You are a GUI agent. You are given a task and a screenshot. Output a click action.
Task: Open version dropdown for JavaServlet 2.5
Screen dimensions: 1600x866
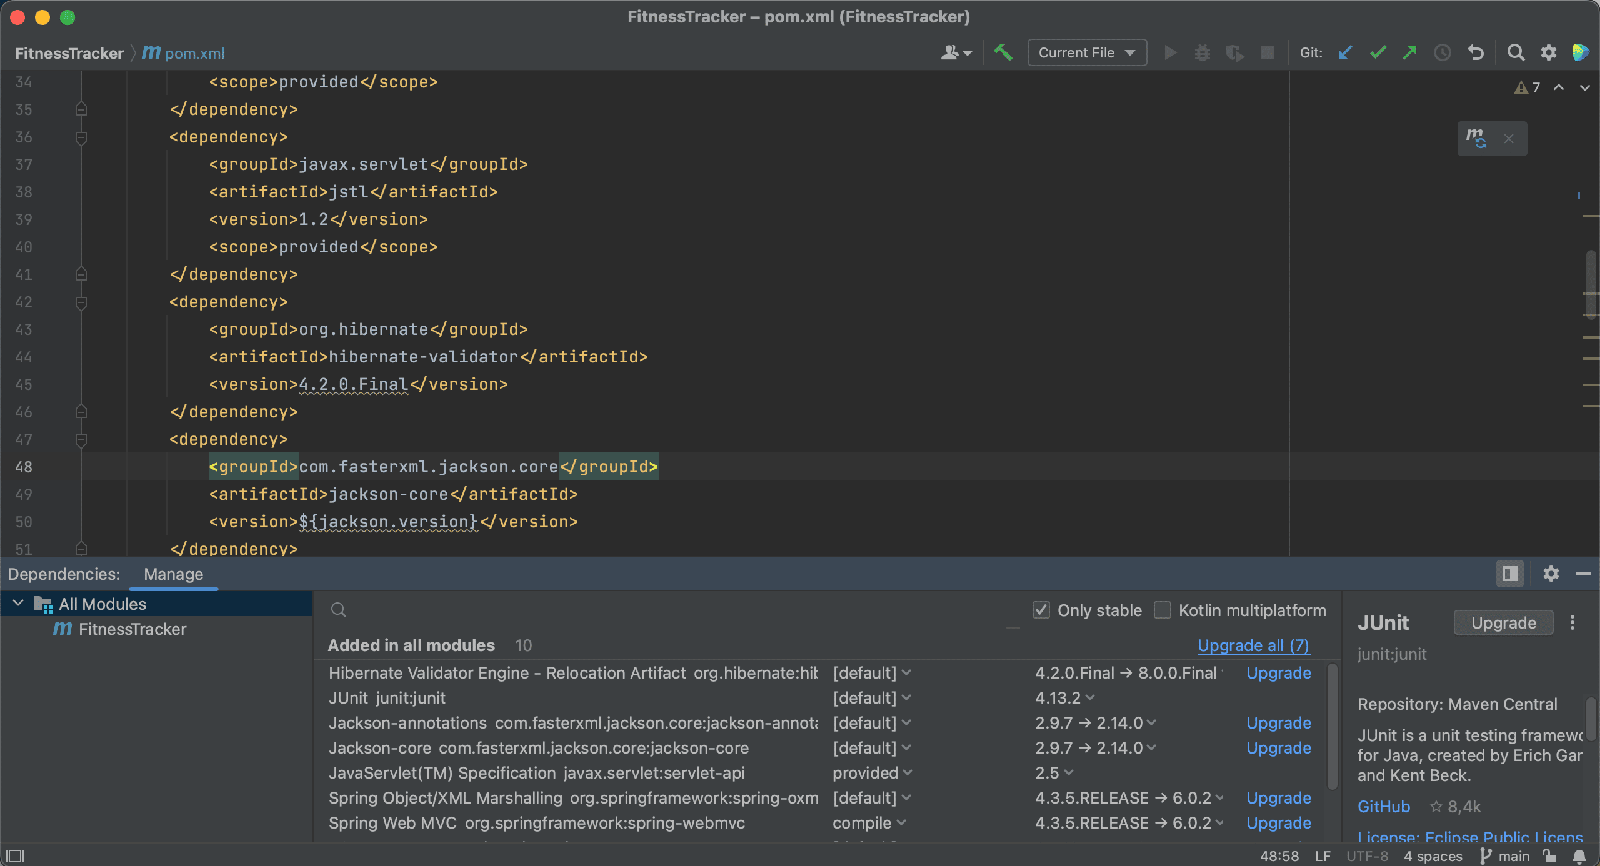point(1054,773)
